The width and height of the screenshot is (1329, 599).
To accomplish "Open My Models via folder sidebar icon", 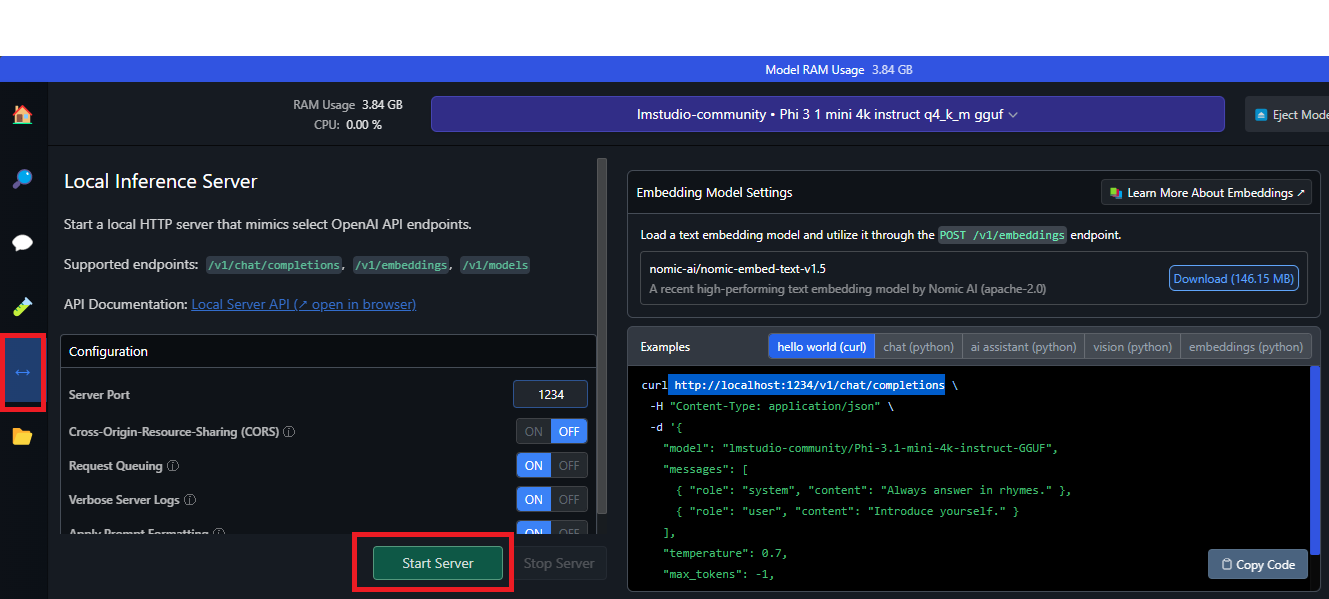I will click(22, 436).
